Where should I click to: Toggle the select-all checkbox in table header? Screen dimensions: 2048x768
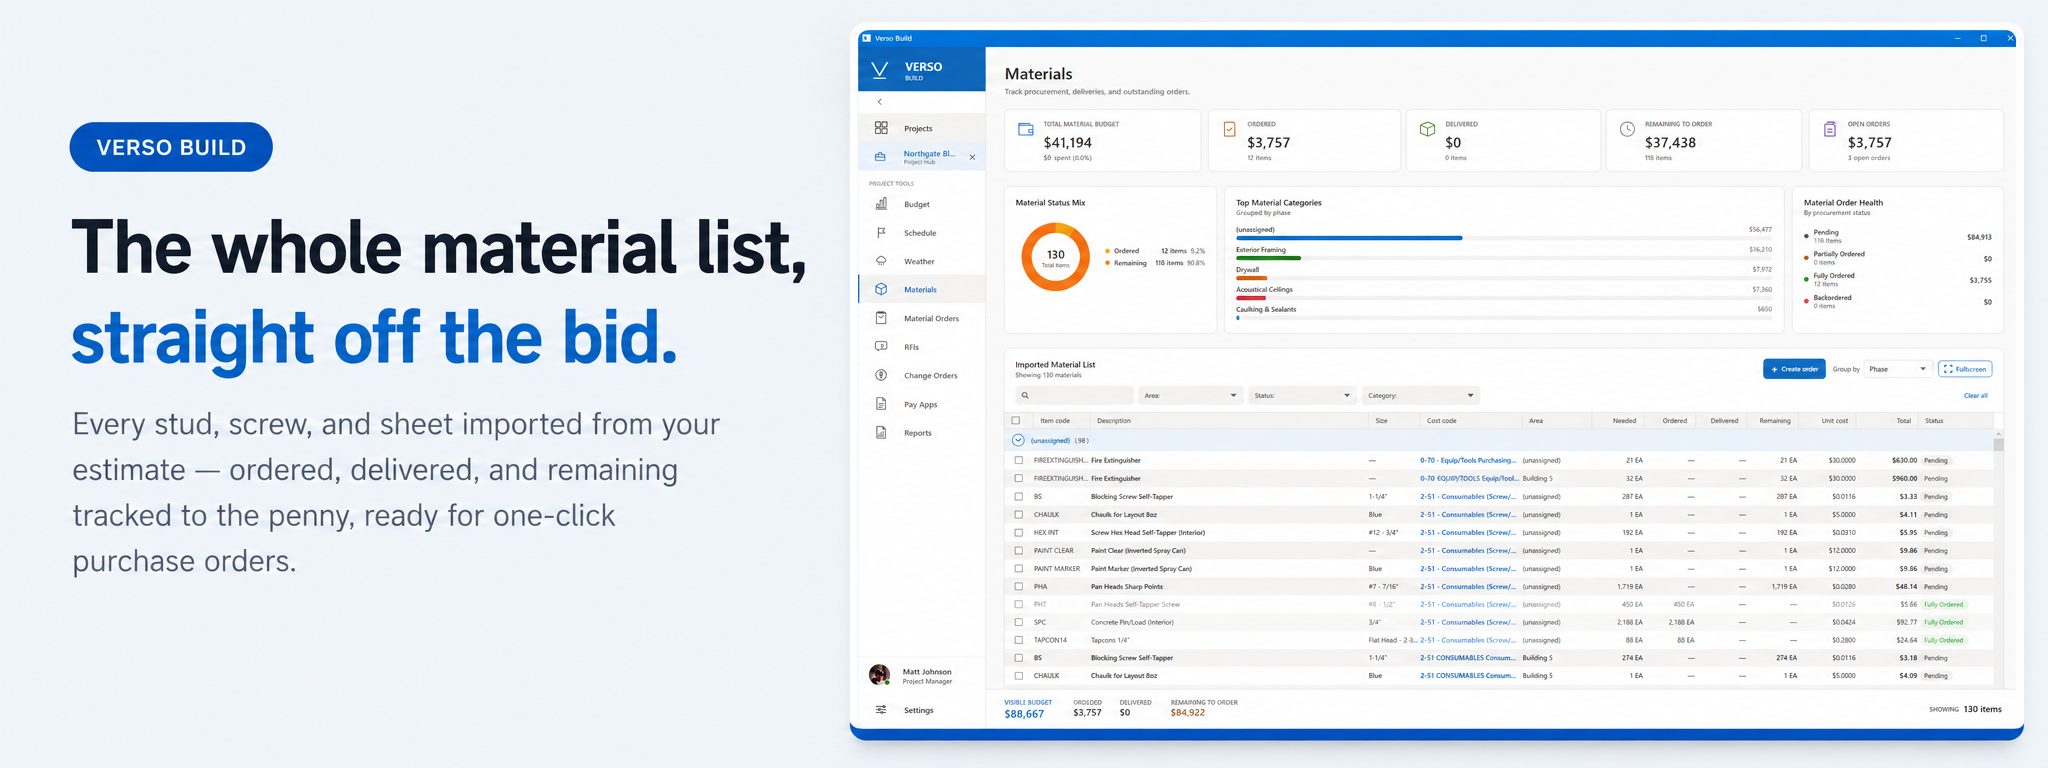click(1016, 421)
